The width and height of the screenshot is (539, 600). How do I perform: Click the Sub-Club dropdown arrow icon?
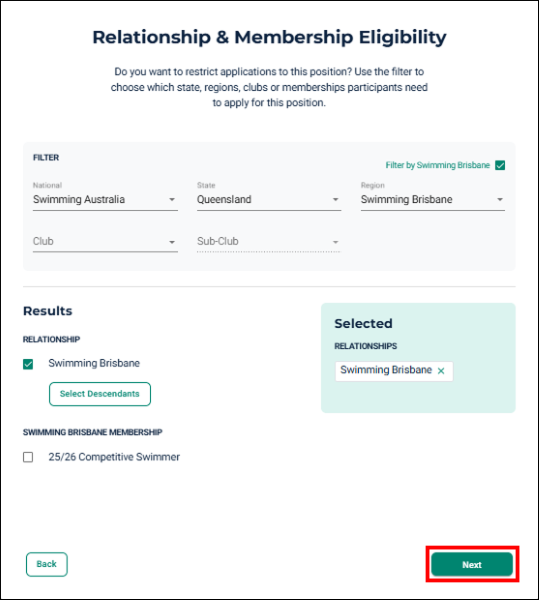(x=335, y=242)
